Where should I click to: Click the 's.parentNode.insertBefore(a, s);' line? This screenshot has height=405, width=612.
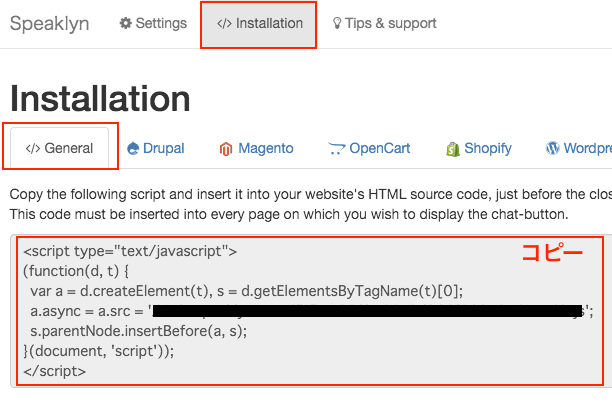[x=139, y=331]
